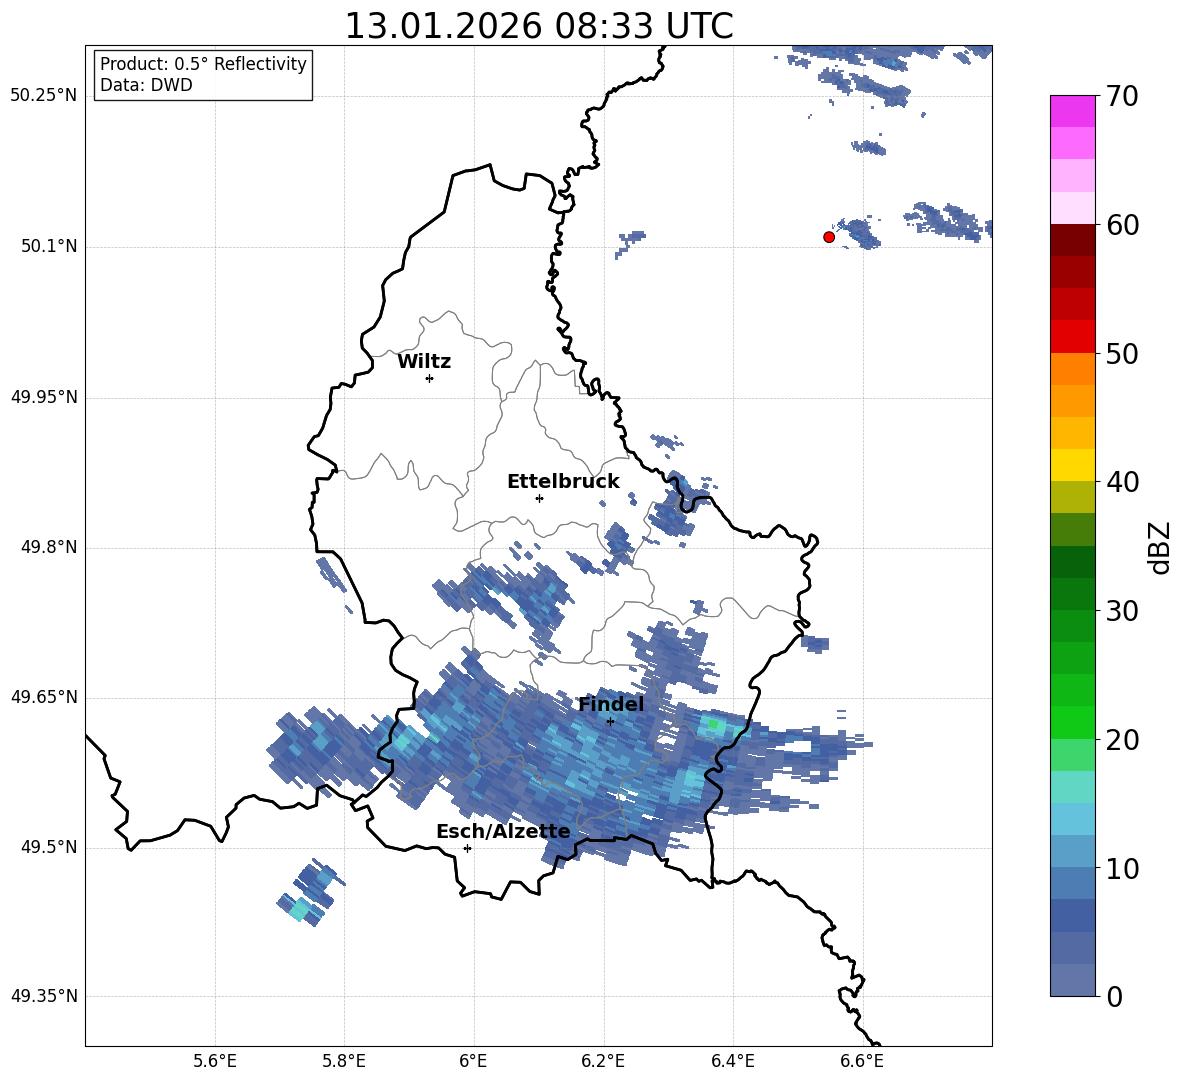The image size is (1184, 1081).
Task: Click the Product: 0.5° Reflectivity text
Action: tap(203, 64)
